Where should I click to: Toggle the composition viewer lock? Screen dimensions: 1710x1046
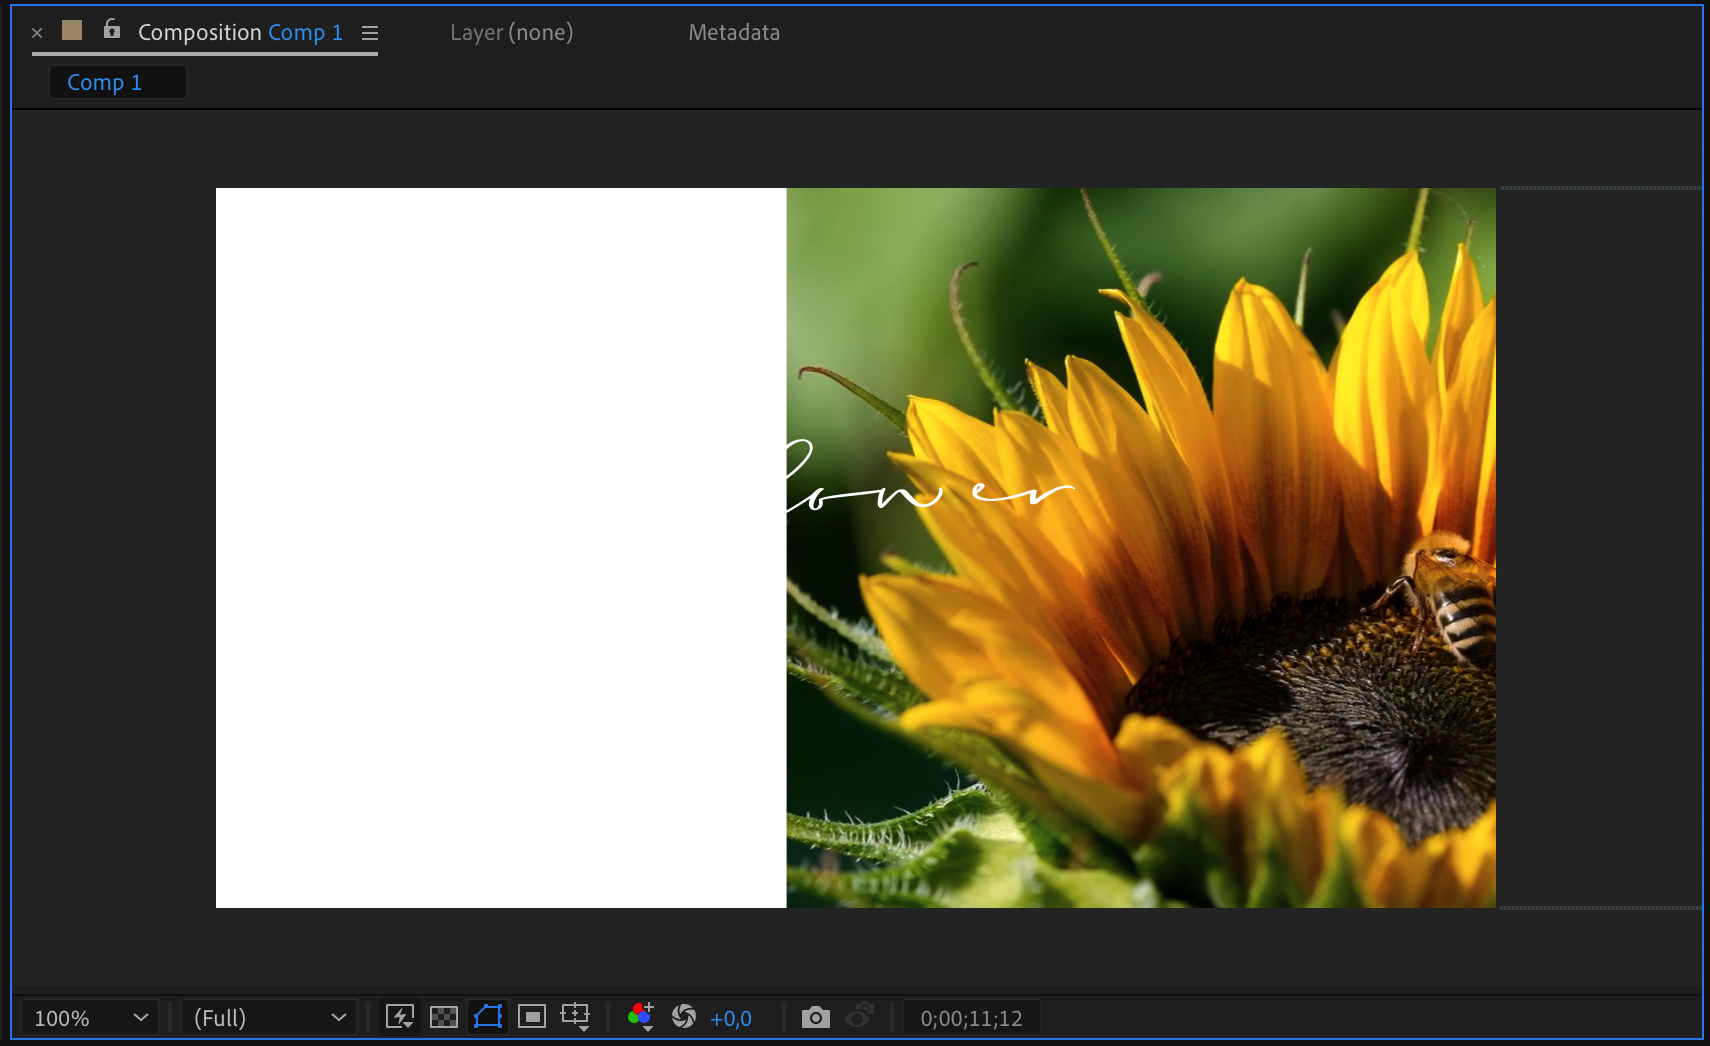(x=112, y=30)
